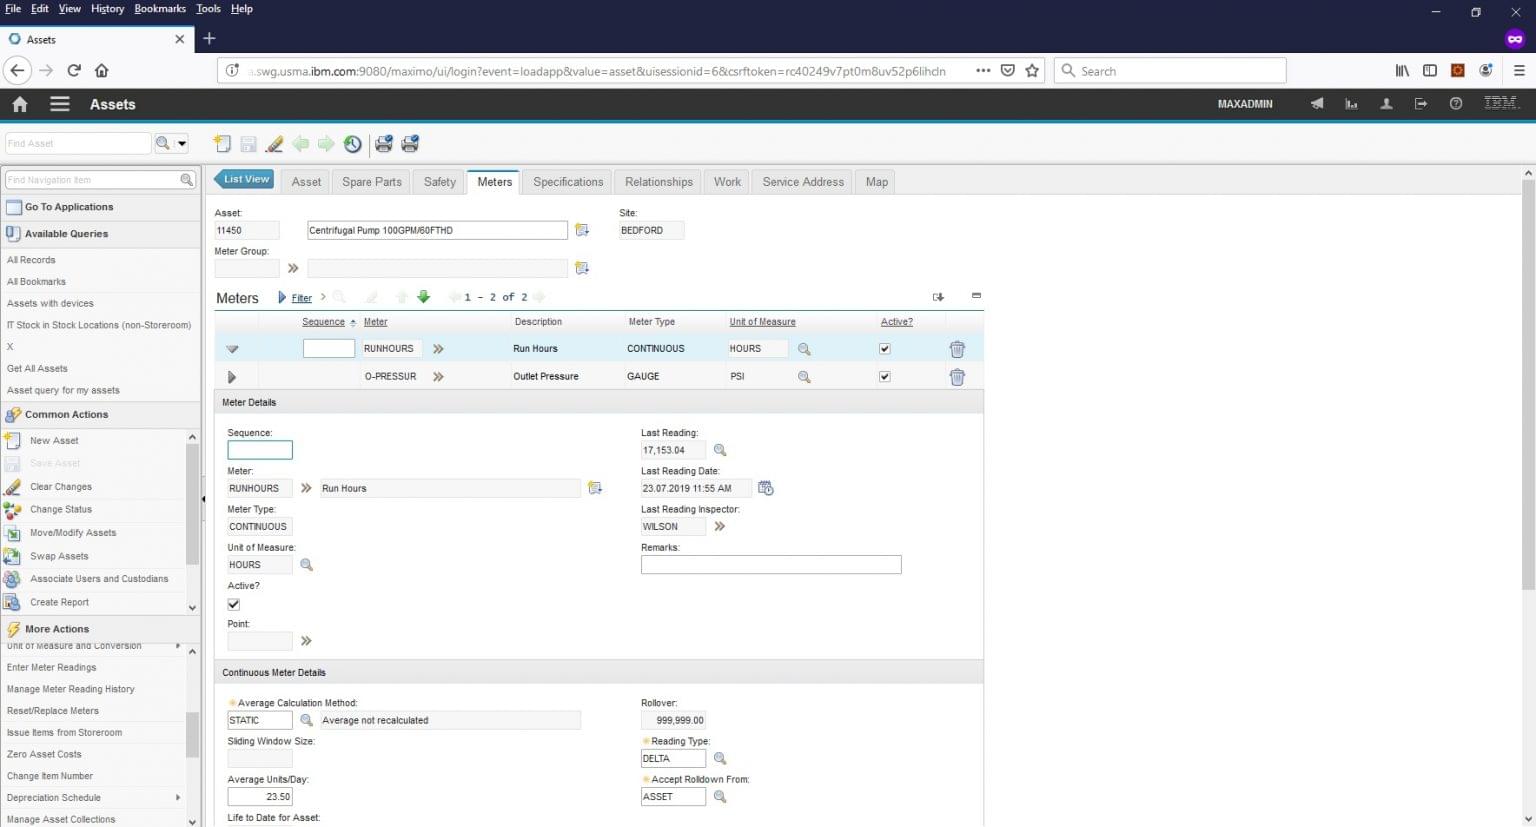Uncheck Active for the Outlet Pressure meter

click(x=884, y=376)
